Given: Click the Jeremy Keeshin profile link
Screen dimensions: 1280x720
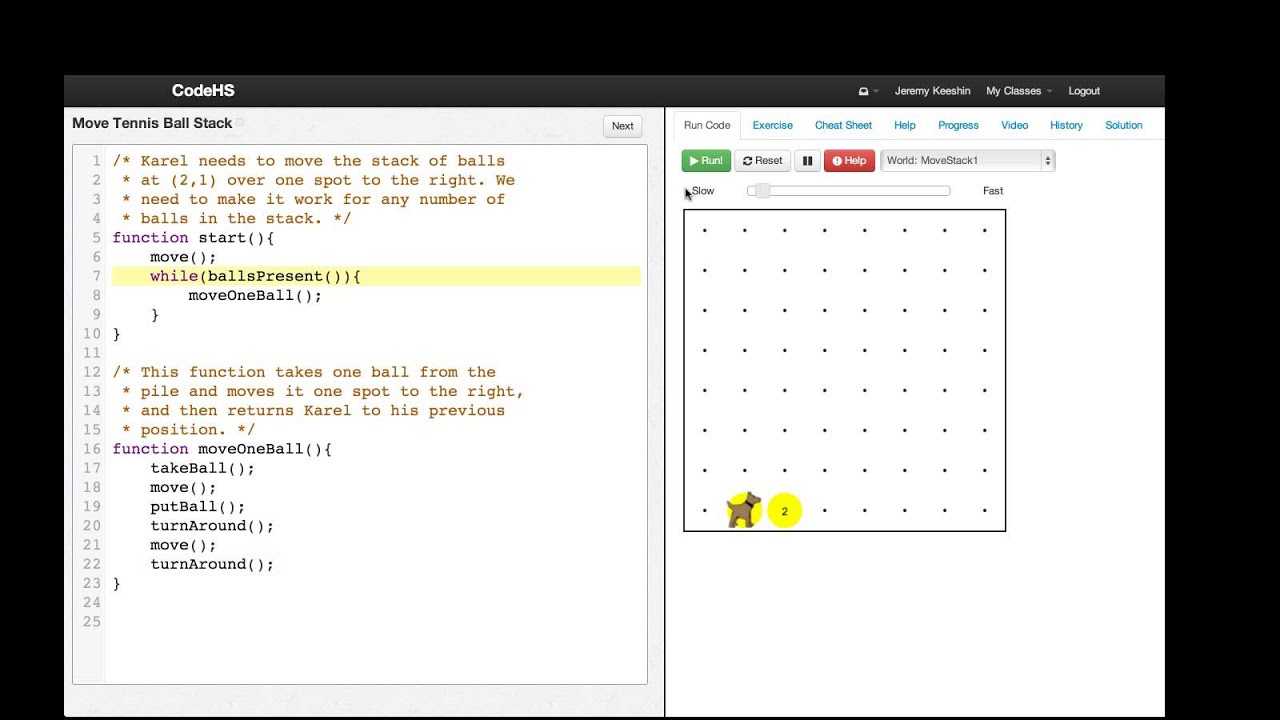Looking at the screenshot, I should pyautogui.click(x=932, y=91).
